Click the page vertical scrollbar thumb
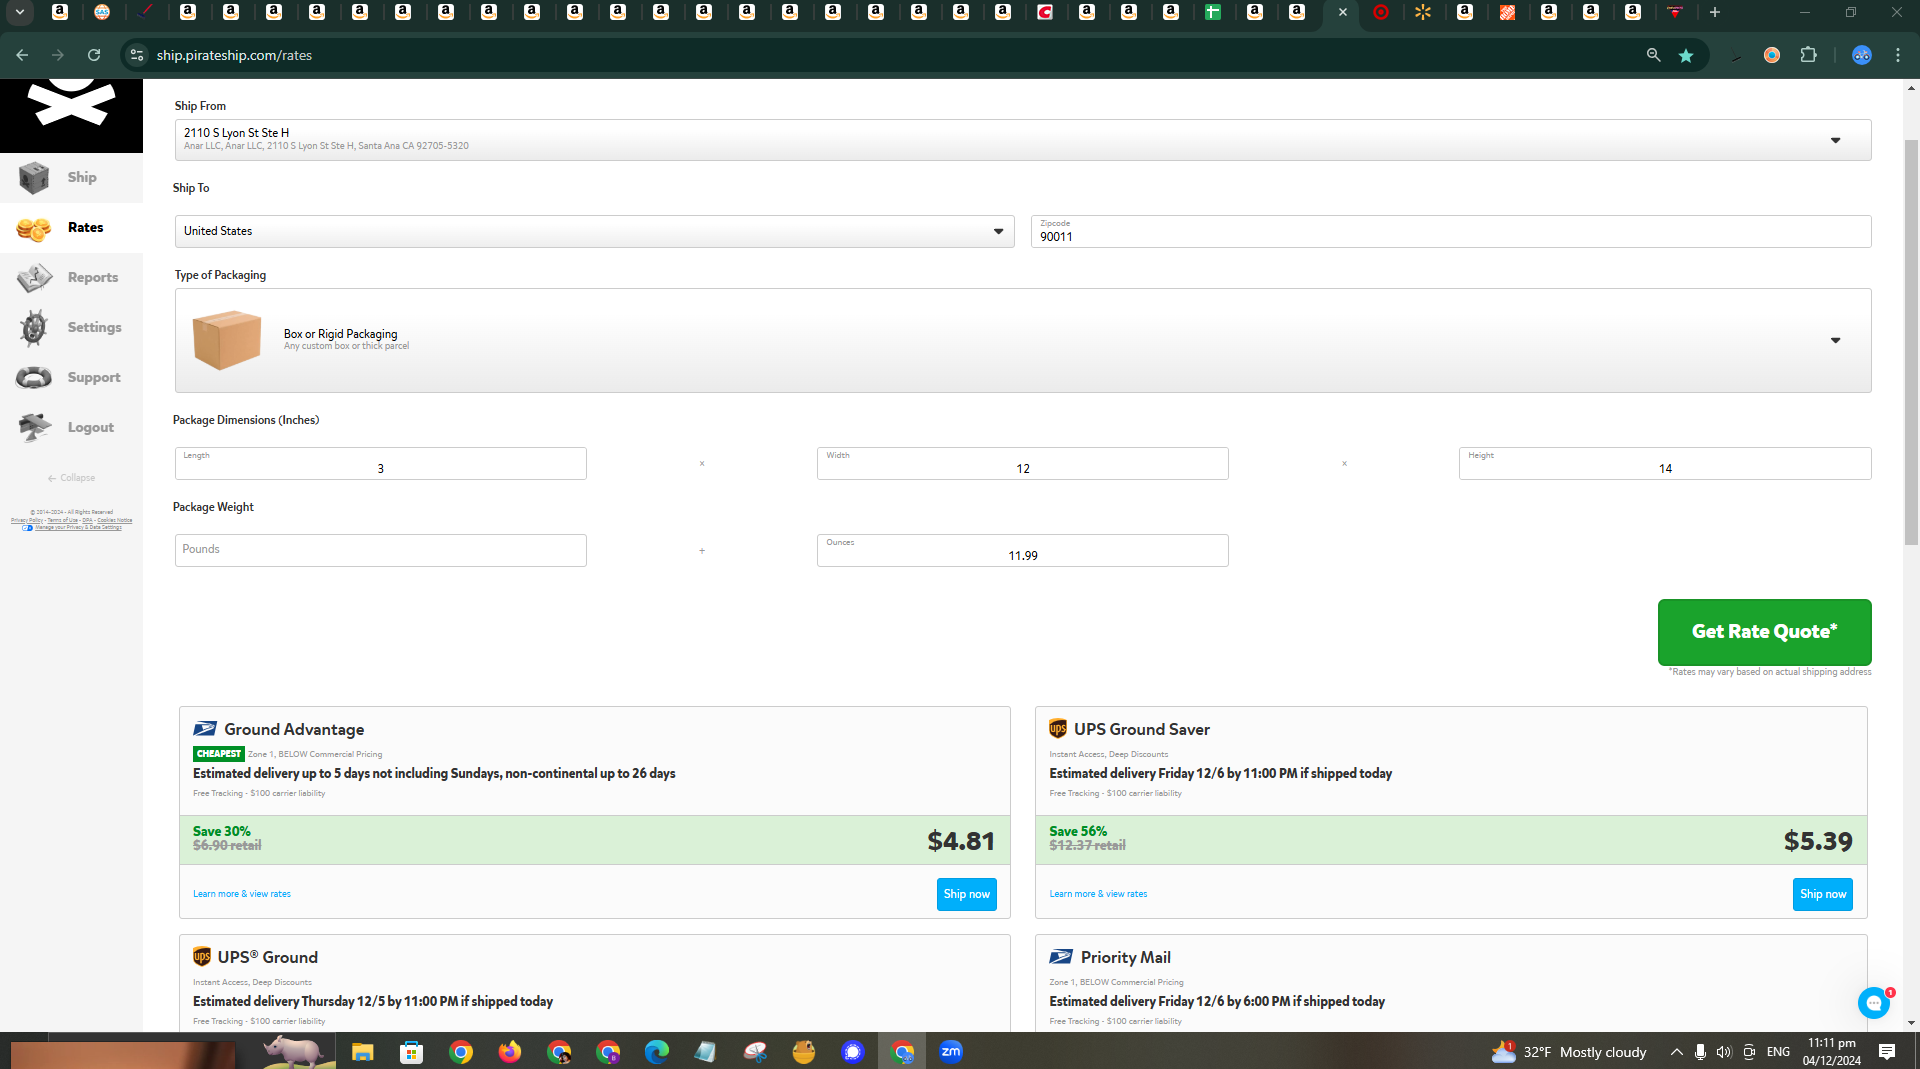Image resolution: width=1920 pixels, height=1069 pixels. point(1911,342)
